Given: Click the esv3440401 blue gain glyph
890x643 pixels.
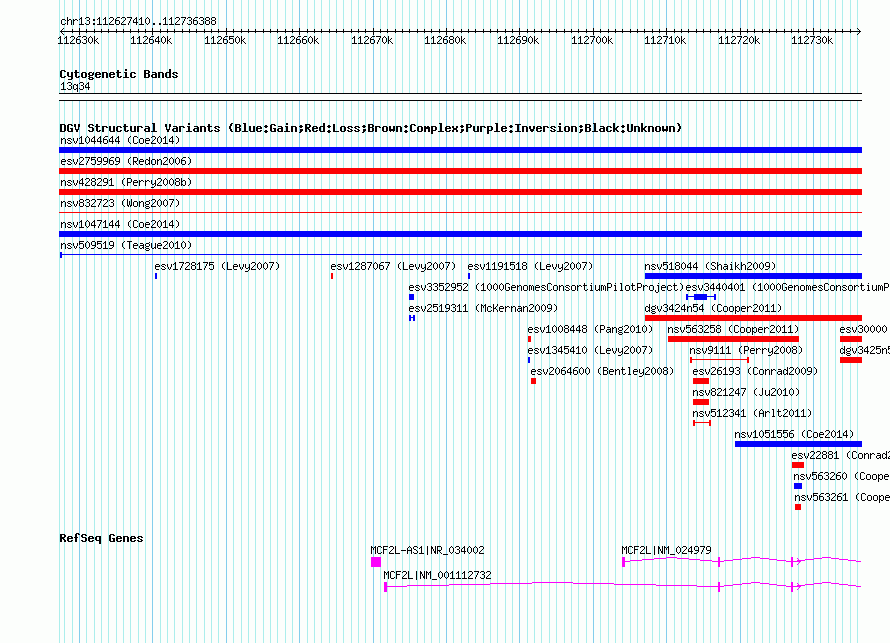Looking at the screenshot, I should pyautogui.click(x=701, y=297).
